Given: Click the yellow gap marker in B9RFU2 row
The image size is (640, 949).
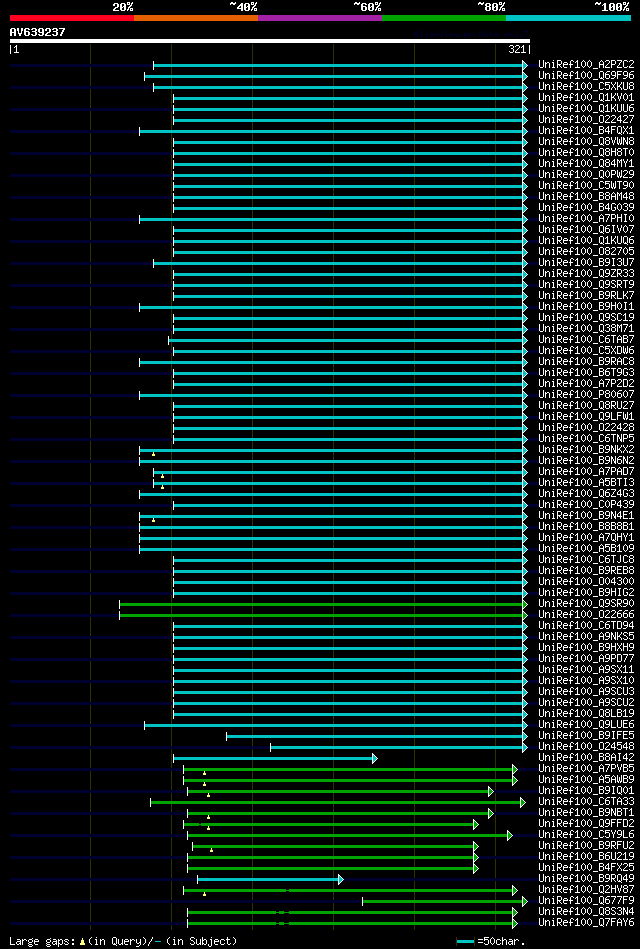Looking at the screenshot, I should pyautogui.click(x=211, y=850).
